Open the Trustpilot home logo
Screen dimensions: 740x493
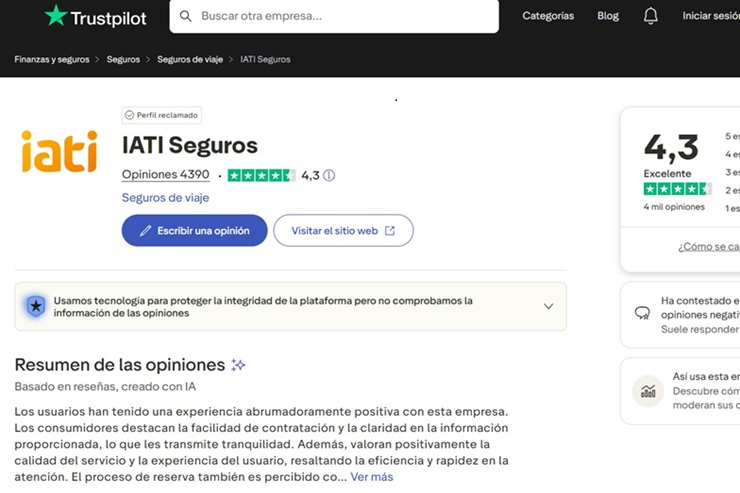click(95, 17)
